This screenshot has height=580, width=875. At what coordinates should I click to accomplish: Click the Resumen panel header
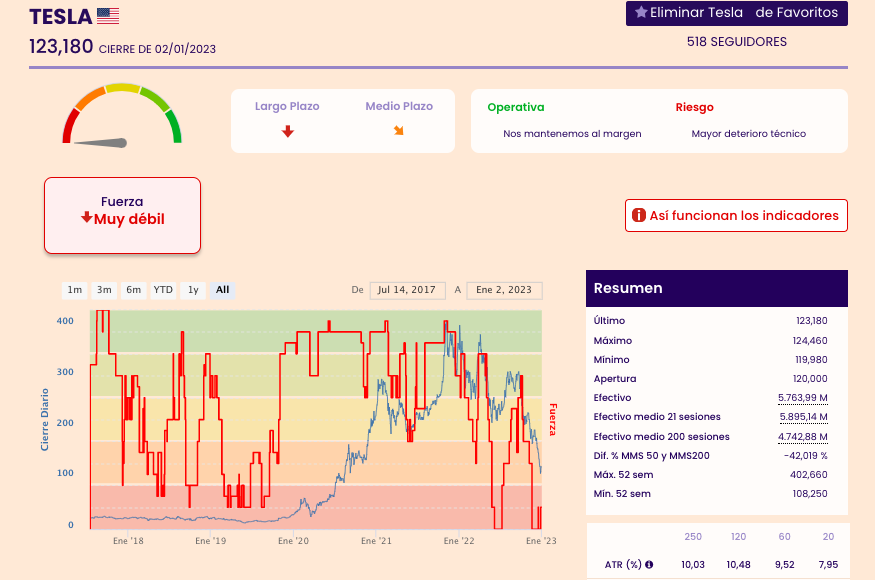717,289
